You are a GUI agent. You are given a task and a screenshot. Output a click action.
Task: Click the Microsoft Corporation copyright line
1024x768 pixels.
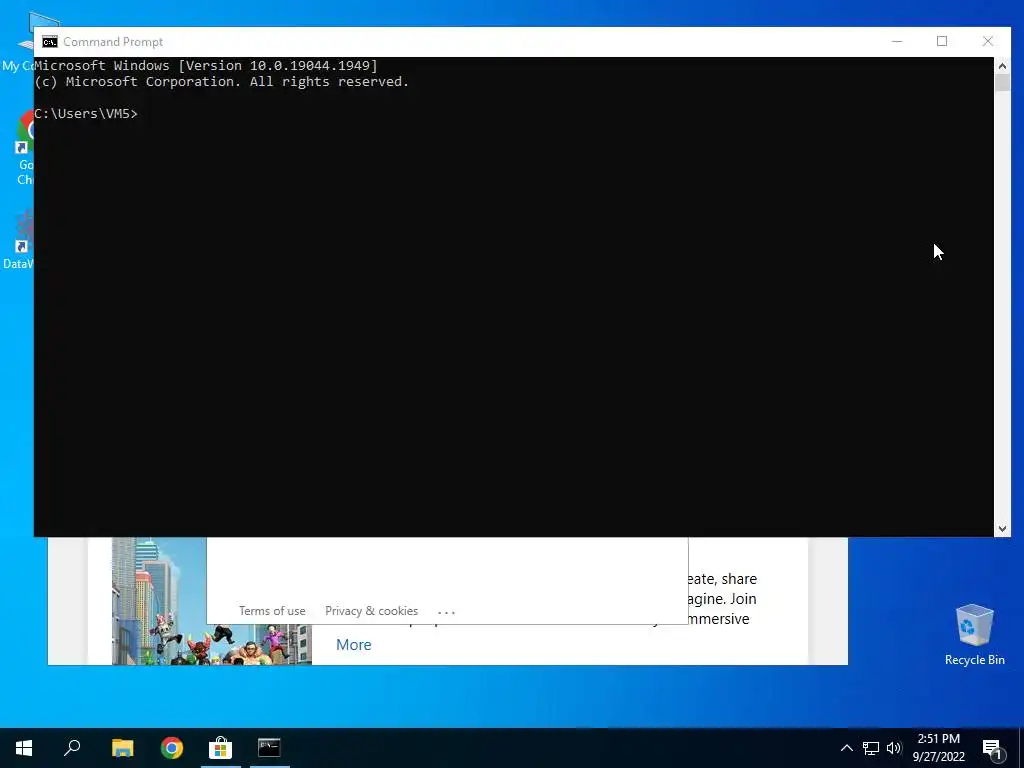click(x=221, y=82)
